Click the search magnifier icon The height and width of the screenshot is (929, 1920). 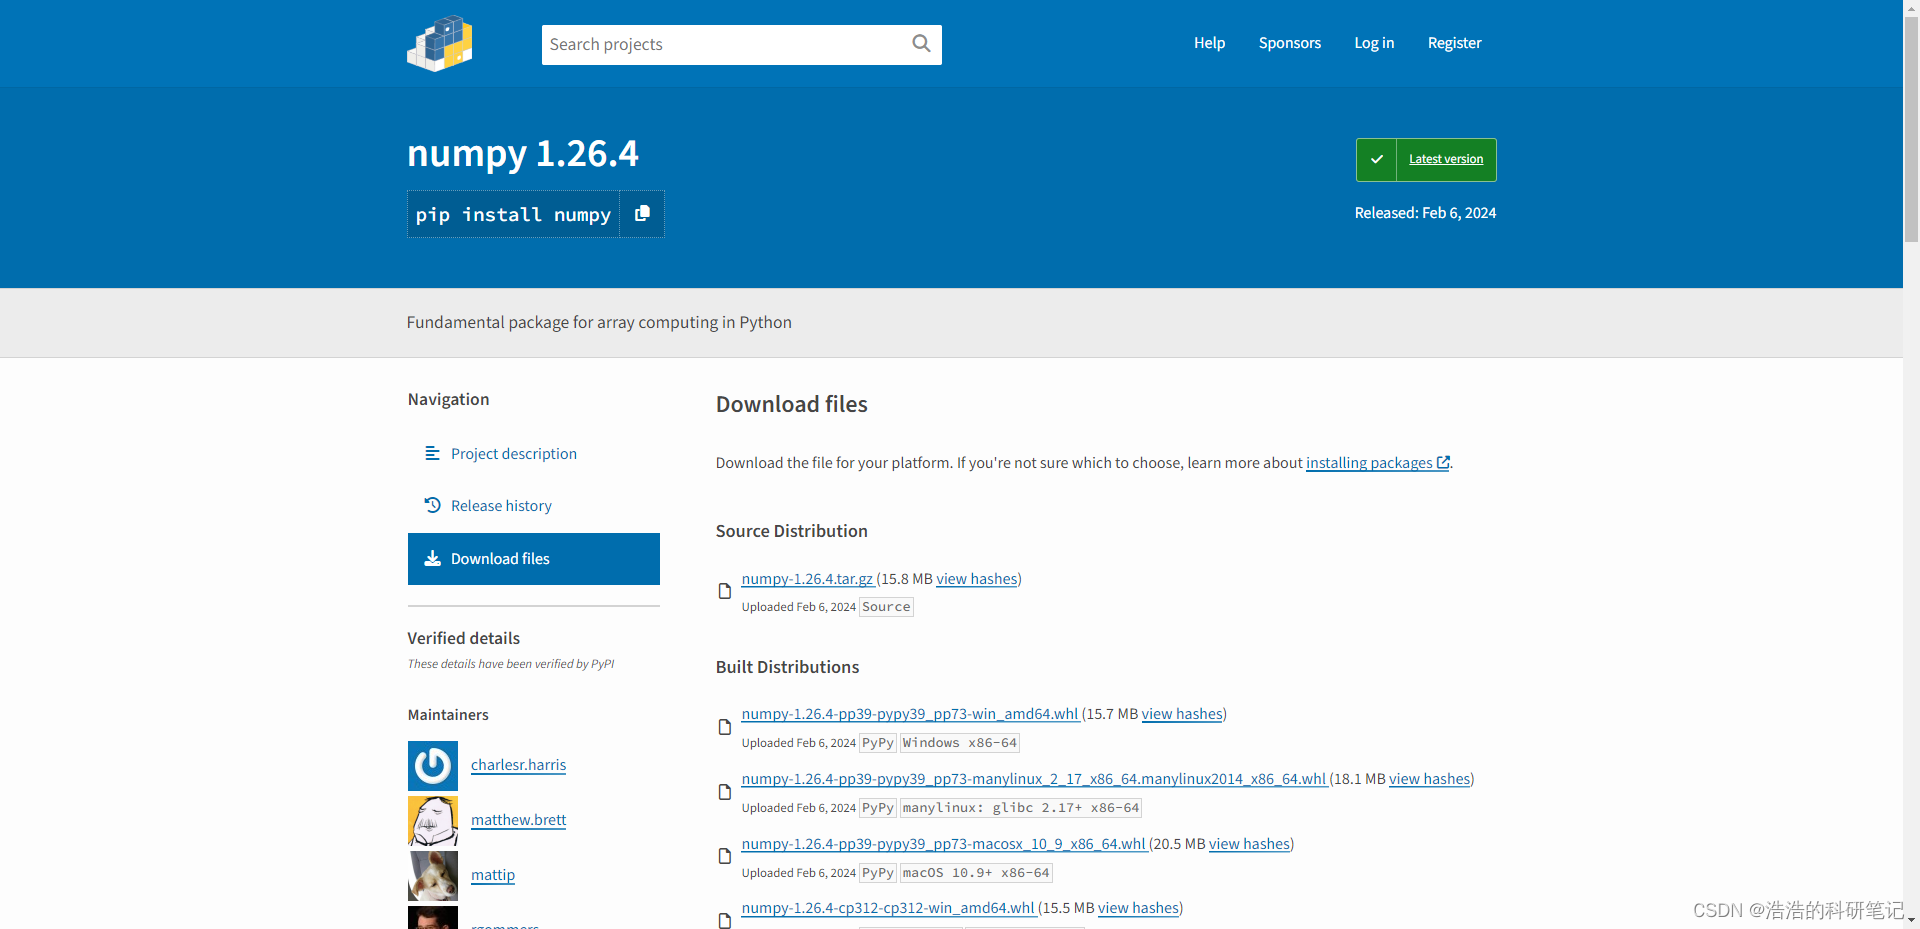tap(921, 43)
